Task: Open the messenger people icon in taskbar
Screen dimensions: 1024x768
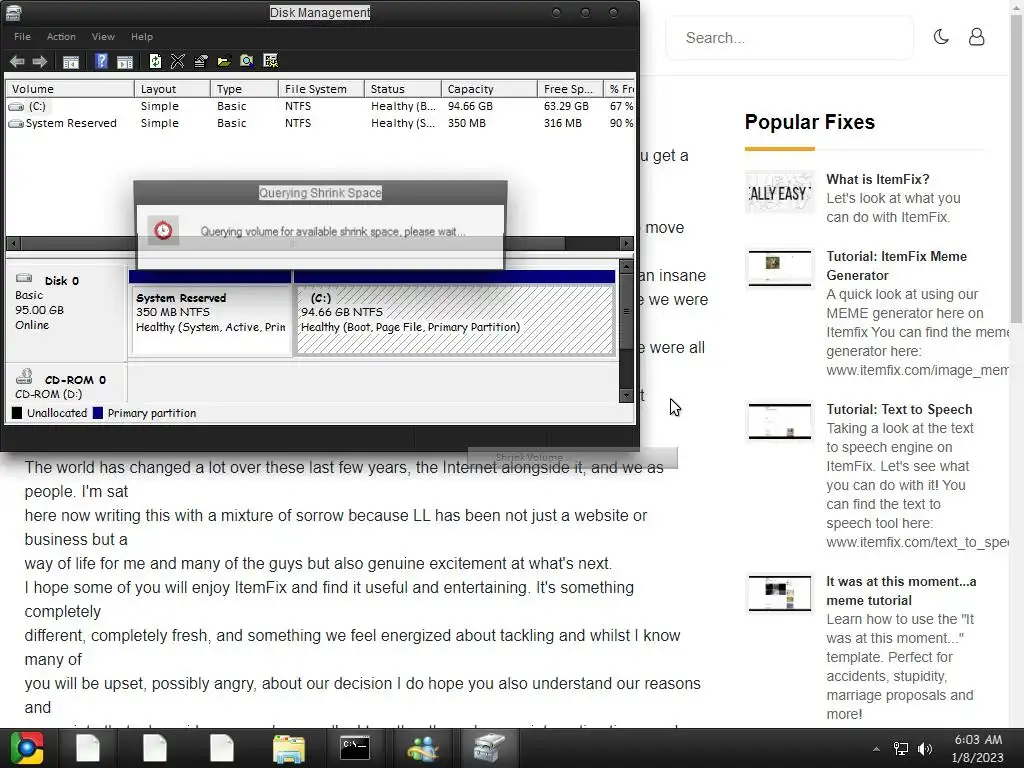Action: tap(423, 748)
